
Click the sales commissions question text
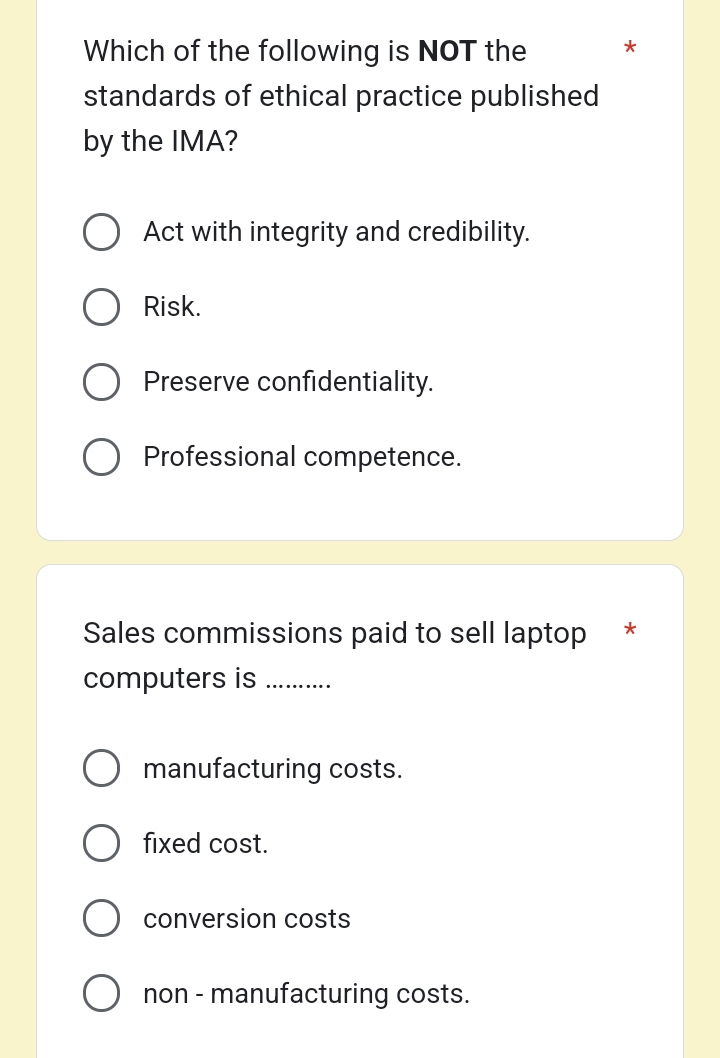click(335, 655)
